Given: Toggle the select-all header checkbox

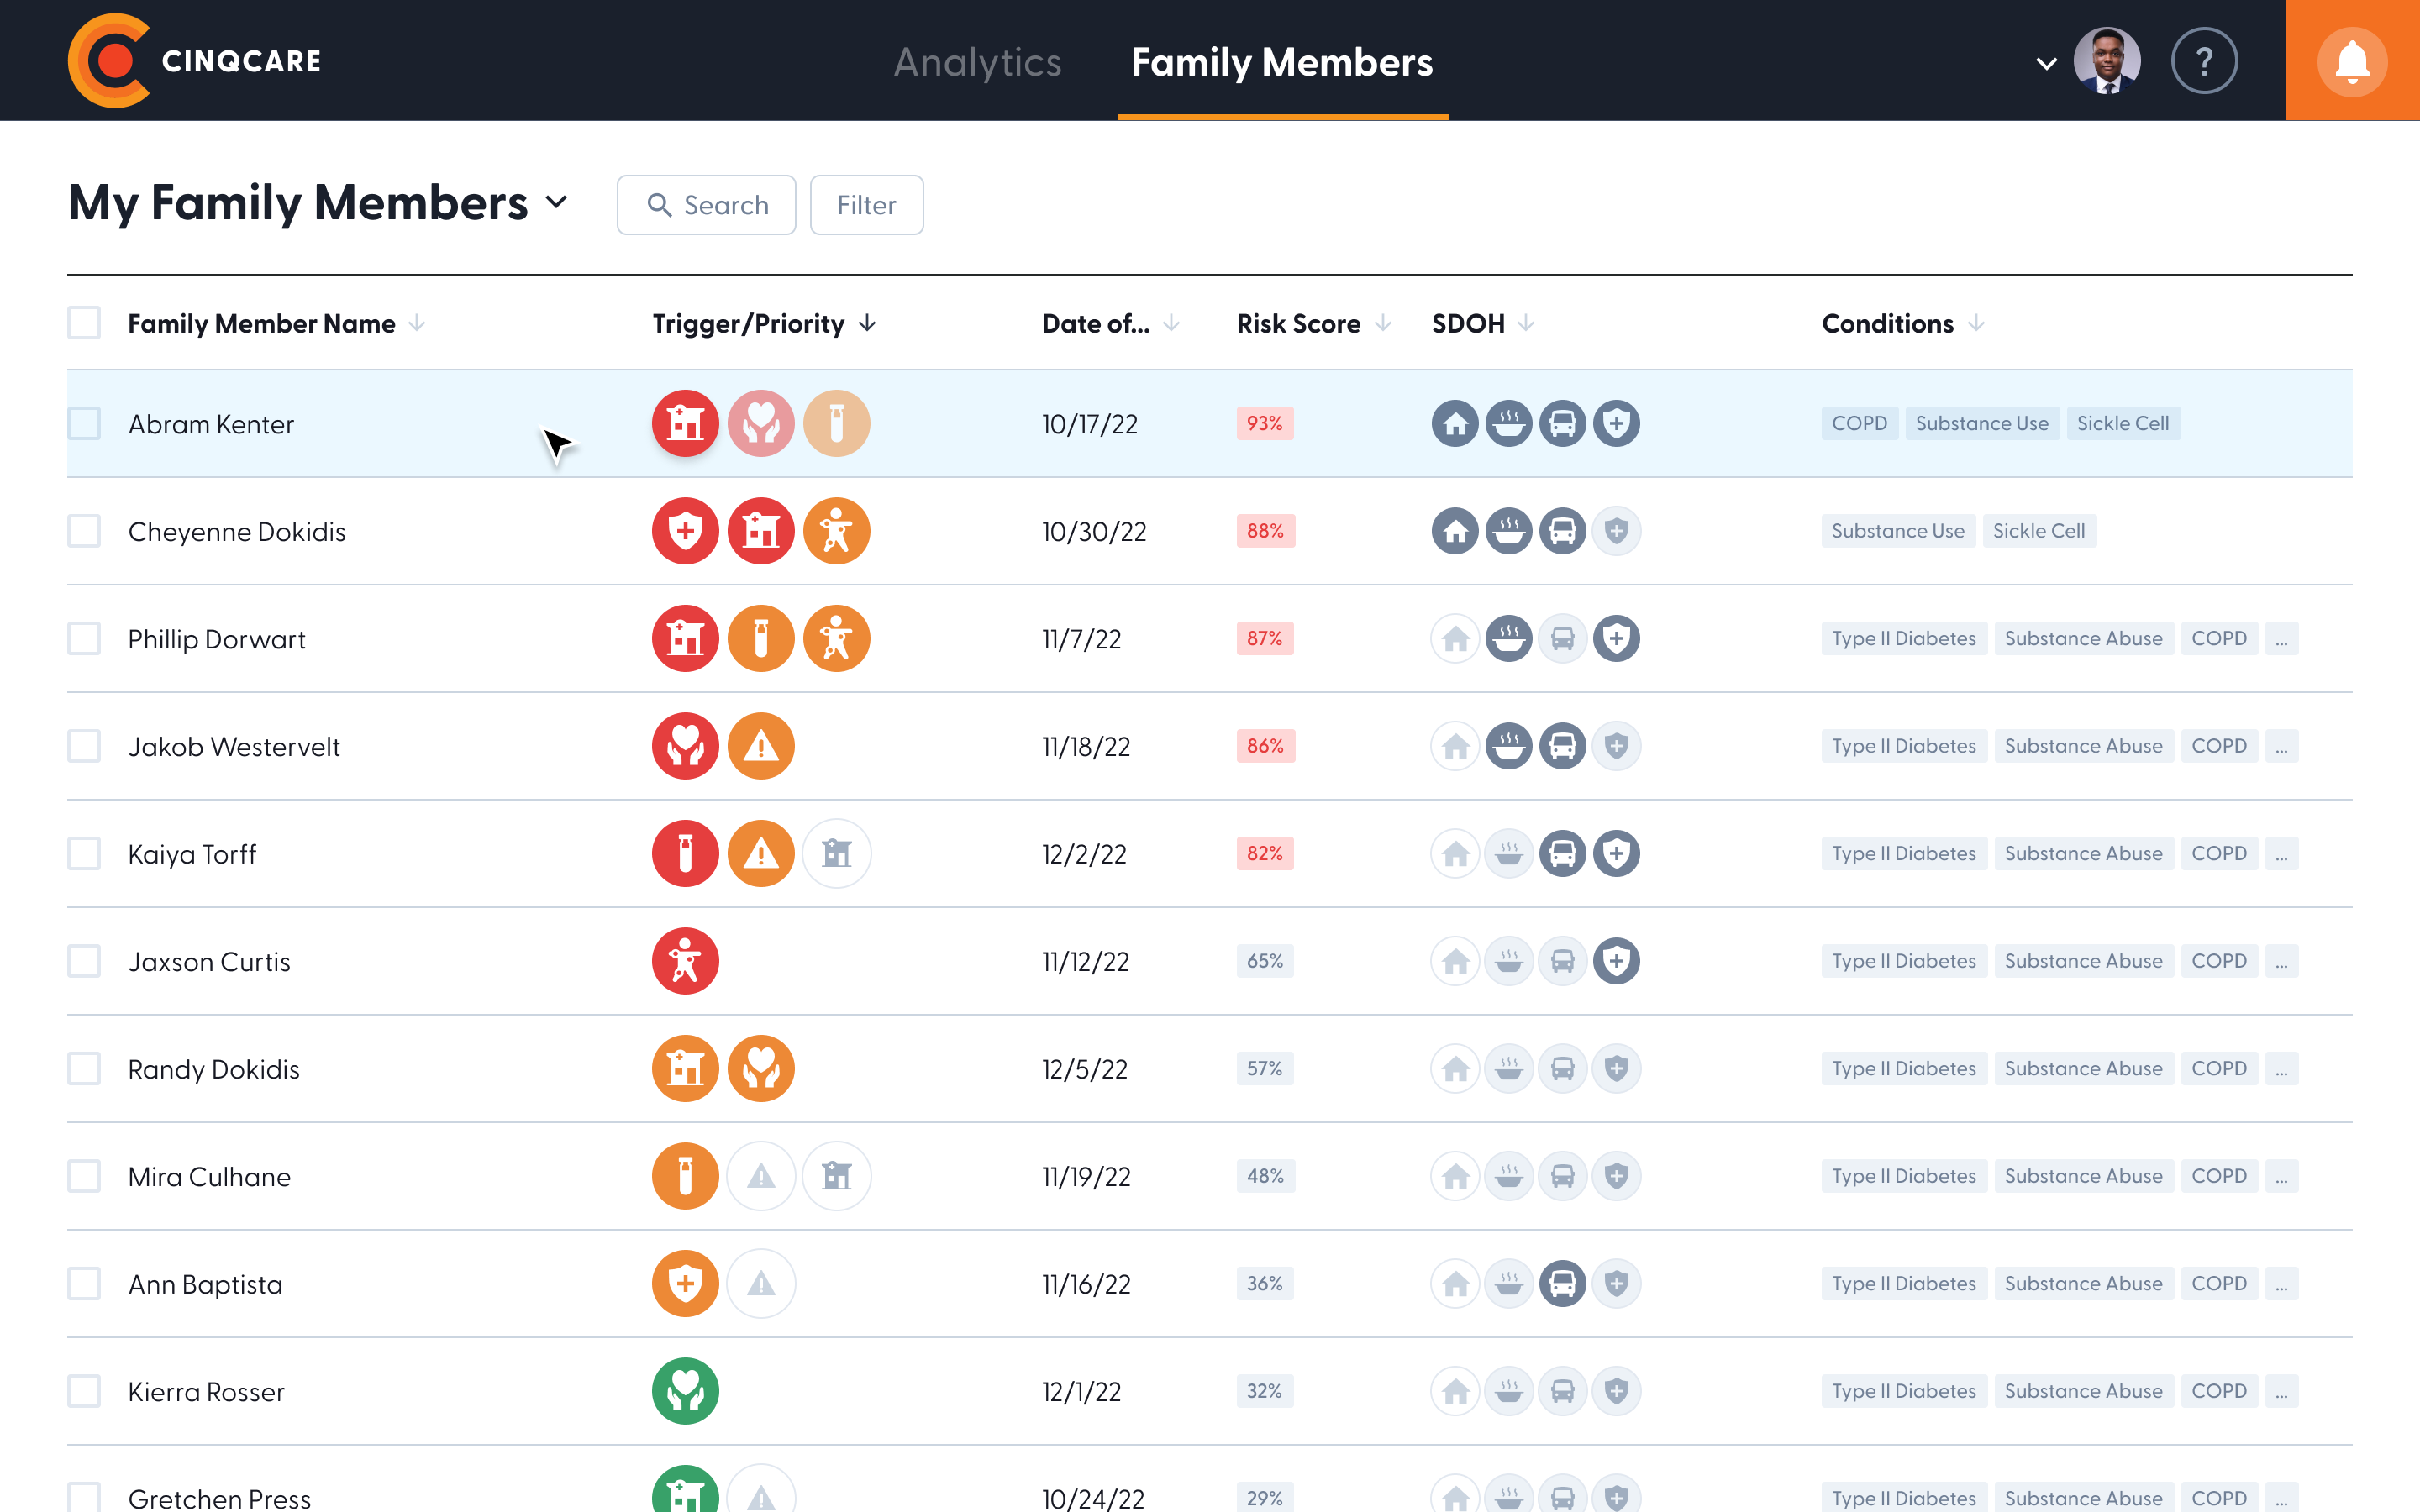Looking at the screenshot, I should pos(84,323).
